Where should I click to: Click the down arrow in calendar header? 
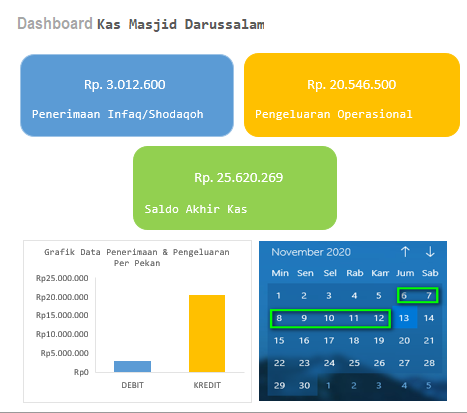[430, 252]
